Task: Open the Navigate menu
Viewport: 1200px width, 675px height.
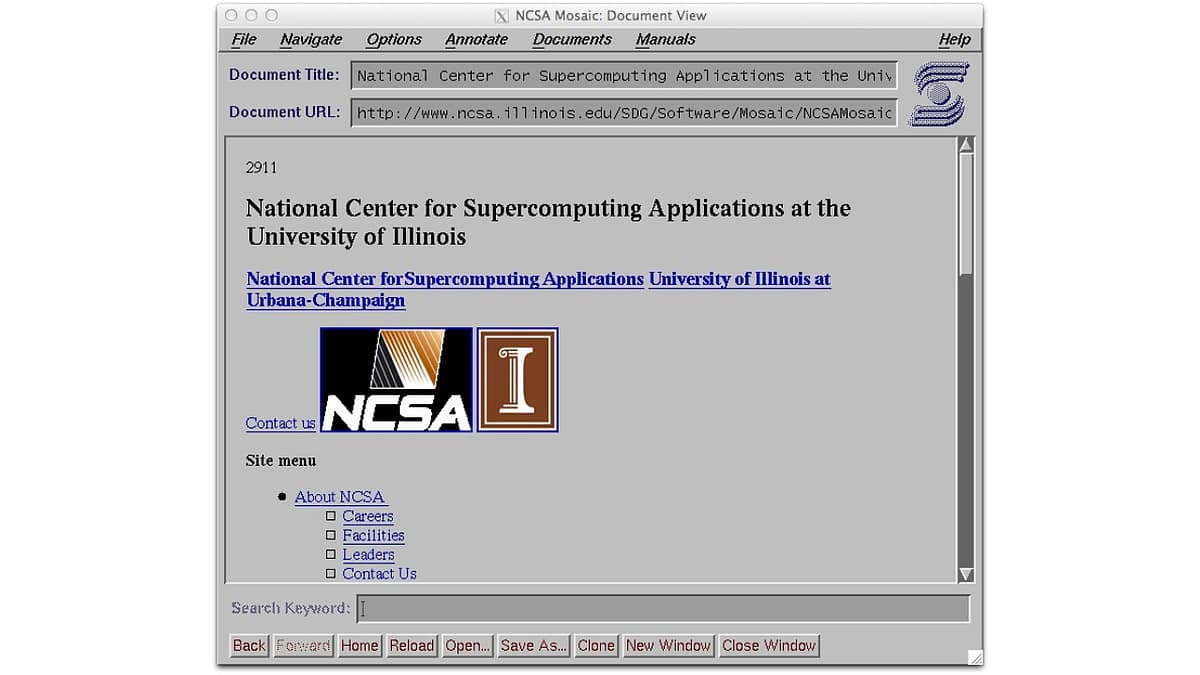Action: (311, 39)
